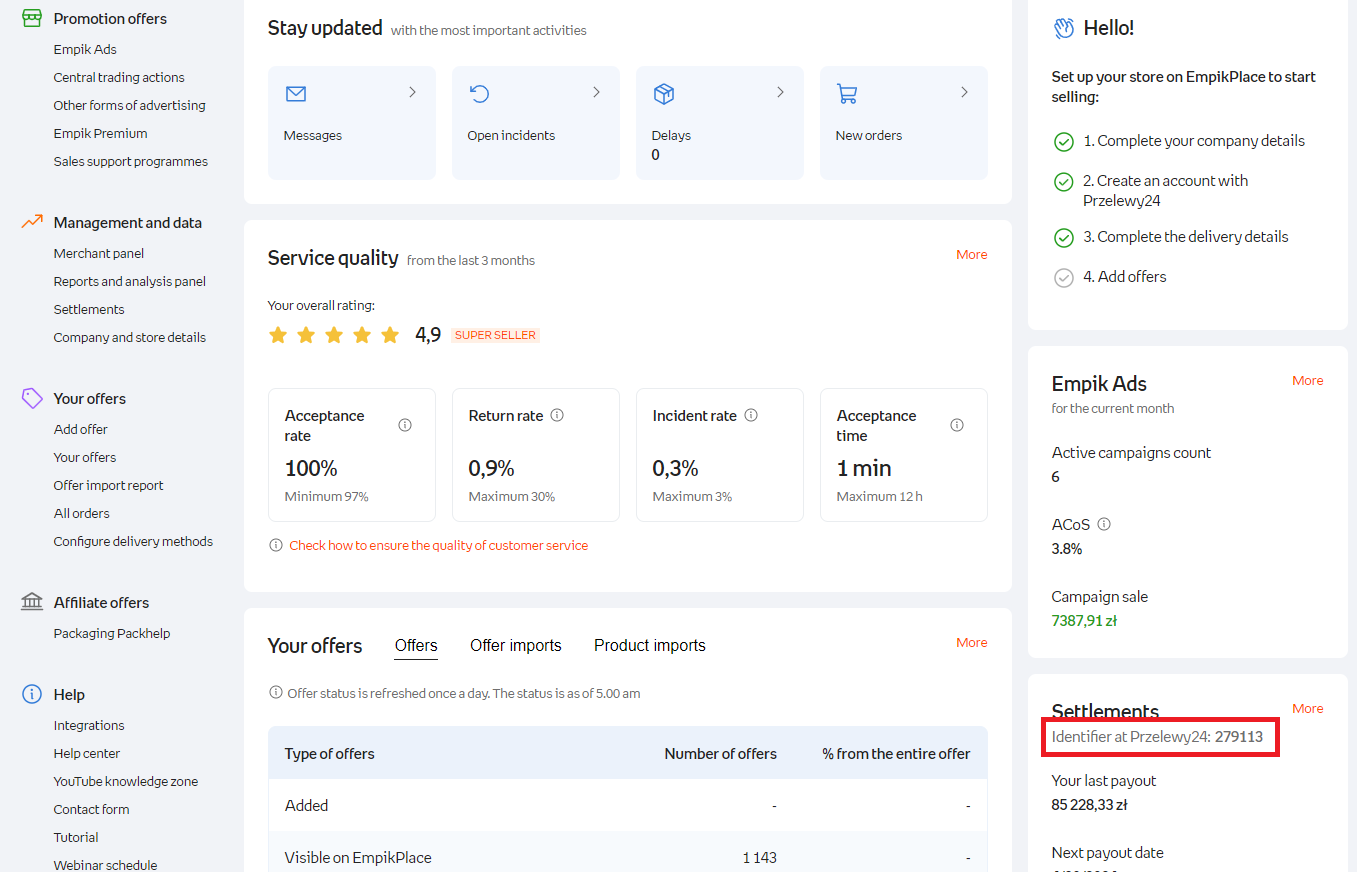Click the Acceptance time info icon
1357x872 pixels.
tap(957, 425)
